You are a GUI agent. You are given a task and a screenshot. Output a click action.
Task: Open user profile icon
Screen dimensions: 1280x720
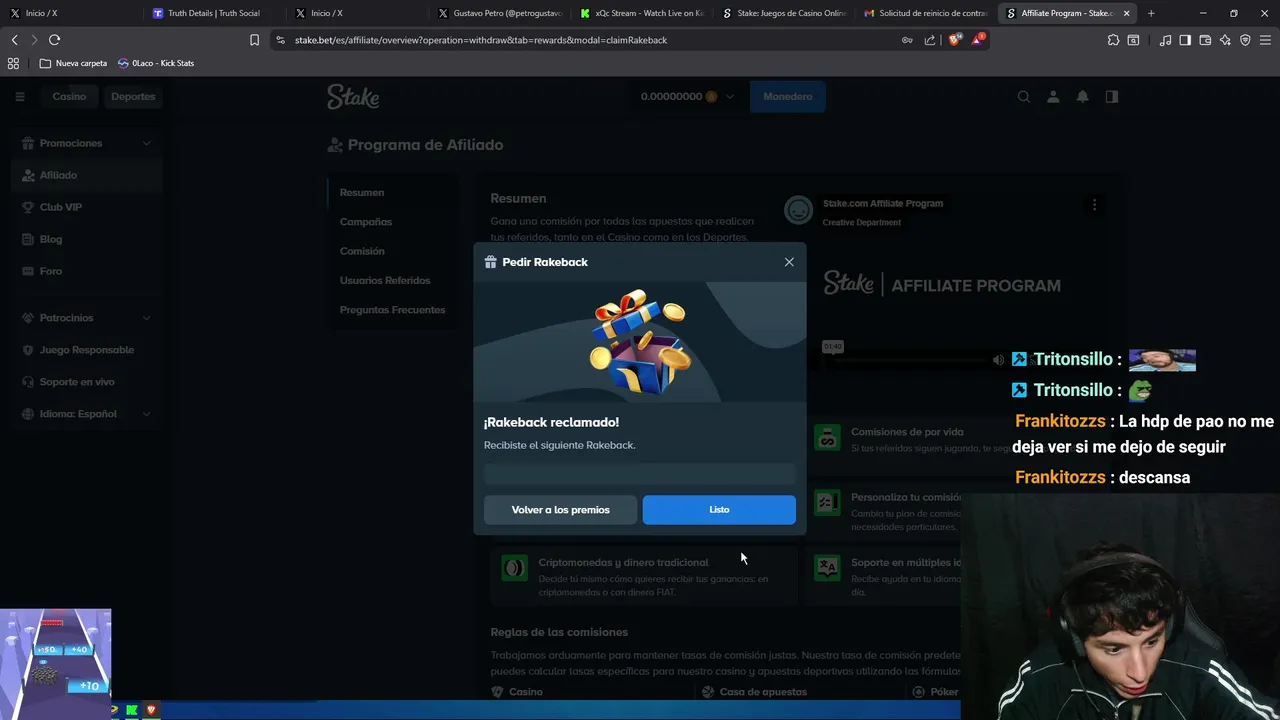[1053, 97]
